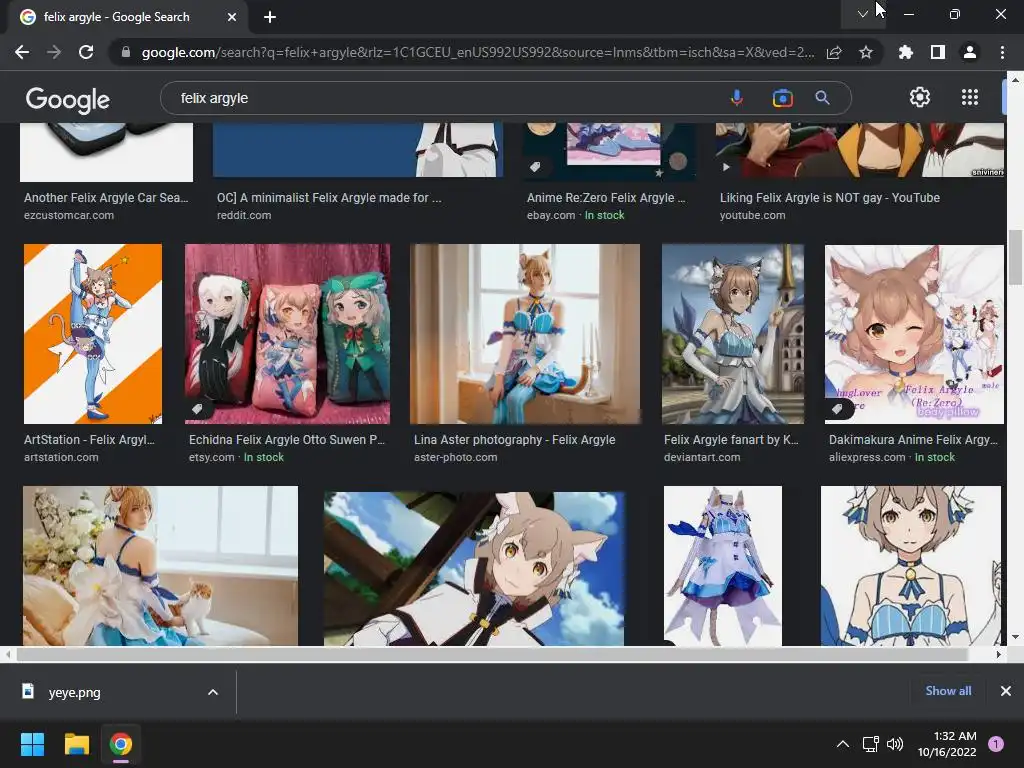
Task: Open a new browser tab
Action: (x=270, y=17)
